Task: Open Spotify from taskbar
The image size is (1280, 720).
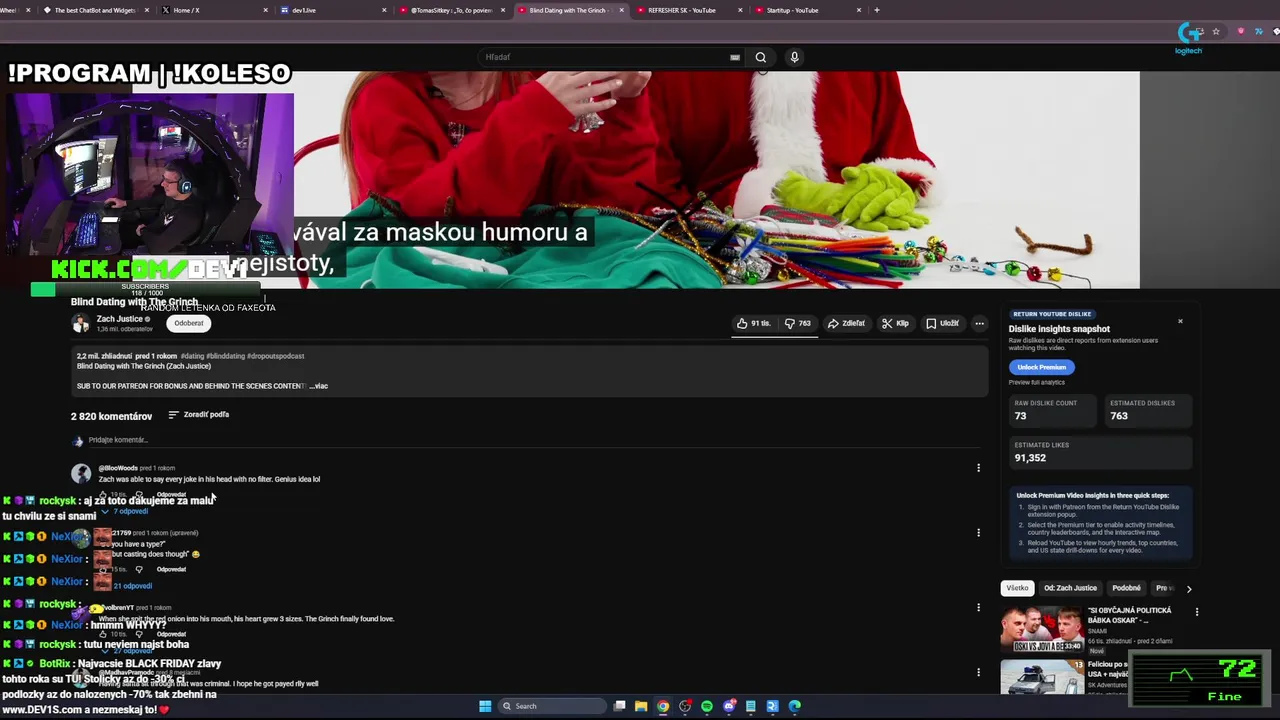Action: pyautogui.click(x=707, y=706)
